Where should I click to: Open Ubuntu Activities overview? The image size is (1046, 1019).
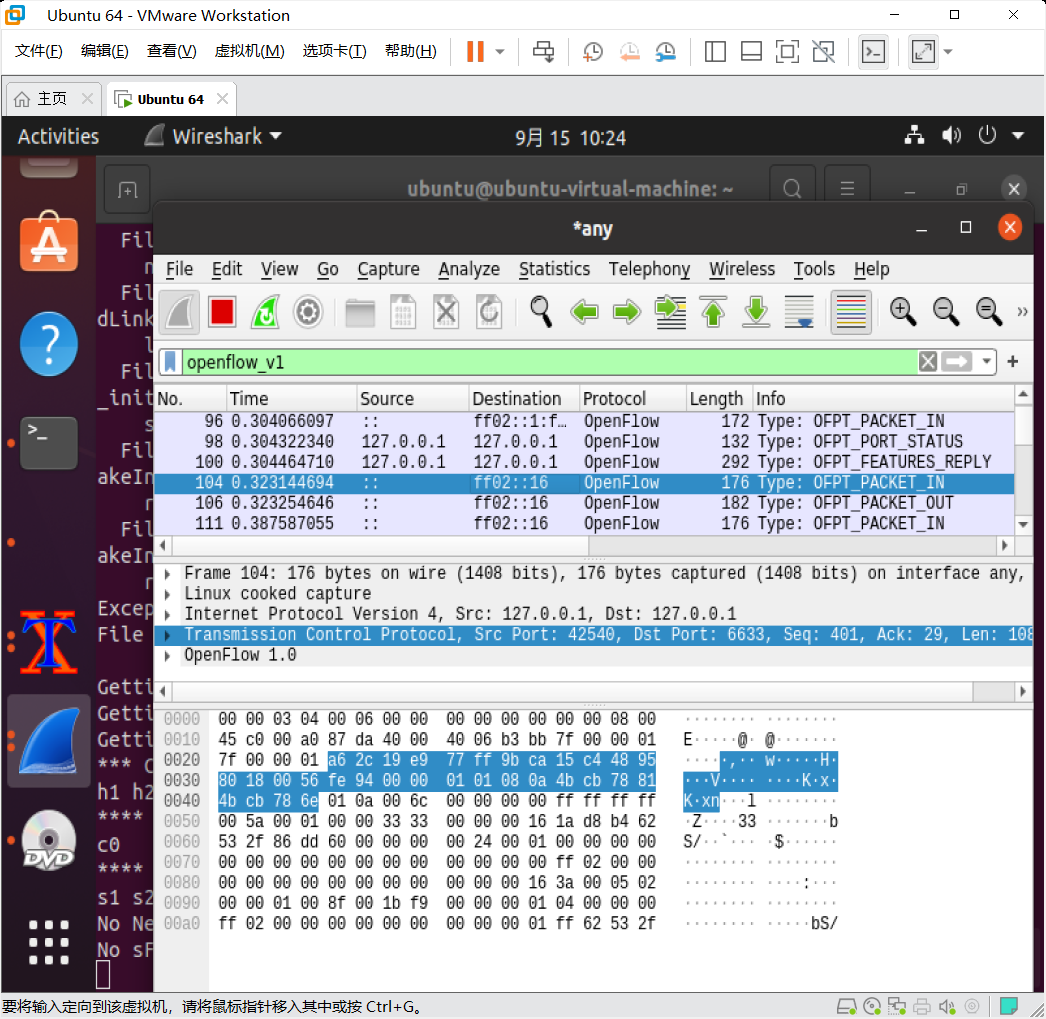pyautogui.click(x=58, y=137)
